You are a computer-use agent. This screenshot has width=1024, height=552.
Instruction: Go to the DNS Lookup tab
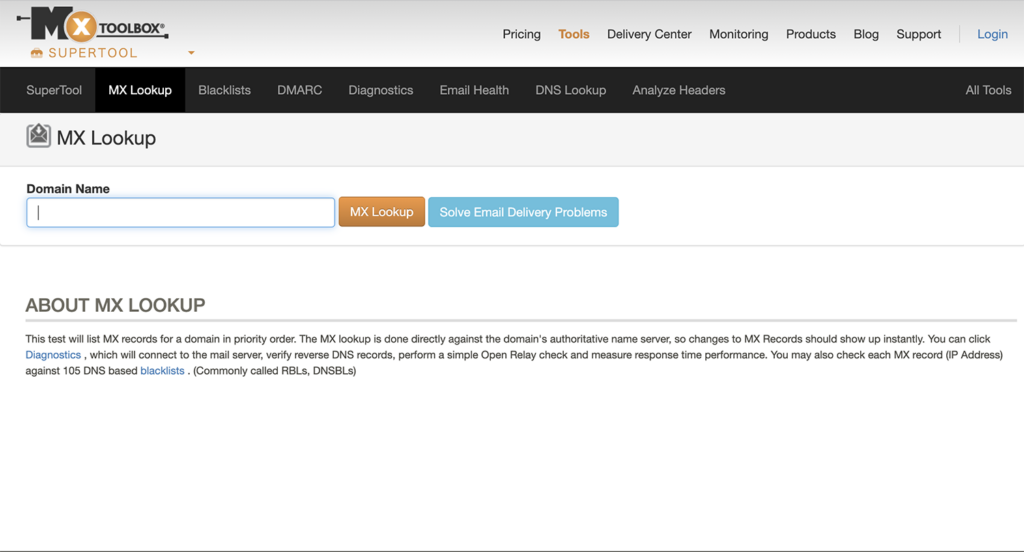pos(570,90)
